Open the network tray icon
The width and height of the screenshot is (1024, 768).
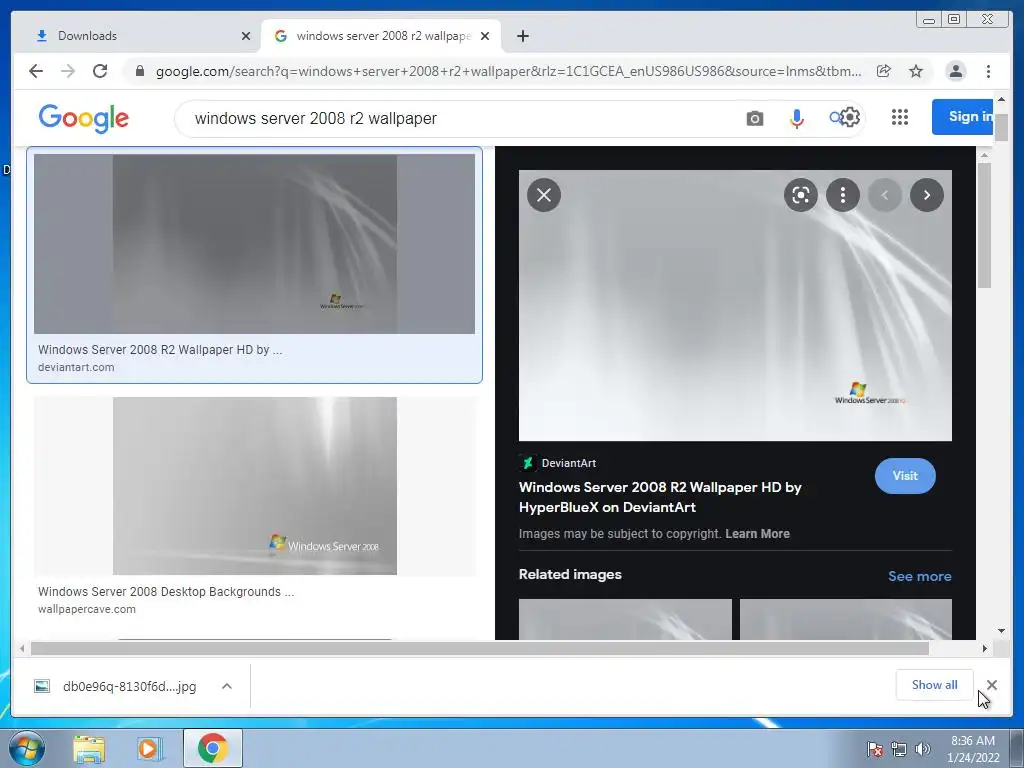(899, 749)
